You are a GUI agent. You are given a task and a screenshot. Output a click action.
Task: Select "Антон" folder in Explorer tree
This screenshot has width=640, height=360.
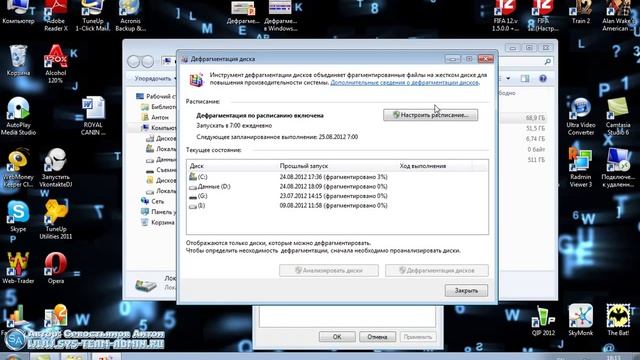[155, 118]
